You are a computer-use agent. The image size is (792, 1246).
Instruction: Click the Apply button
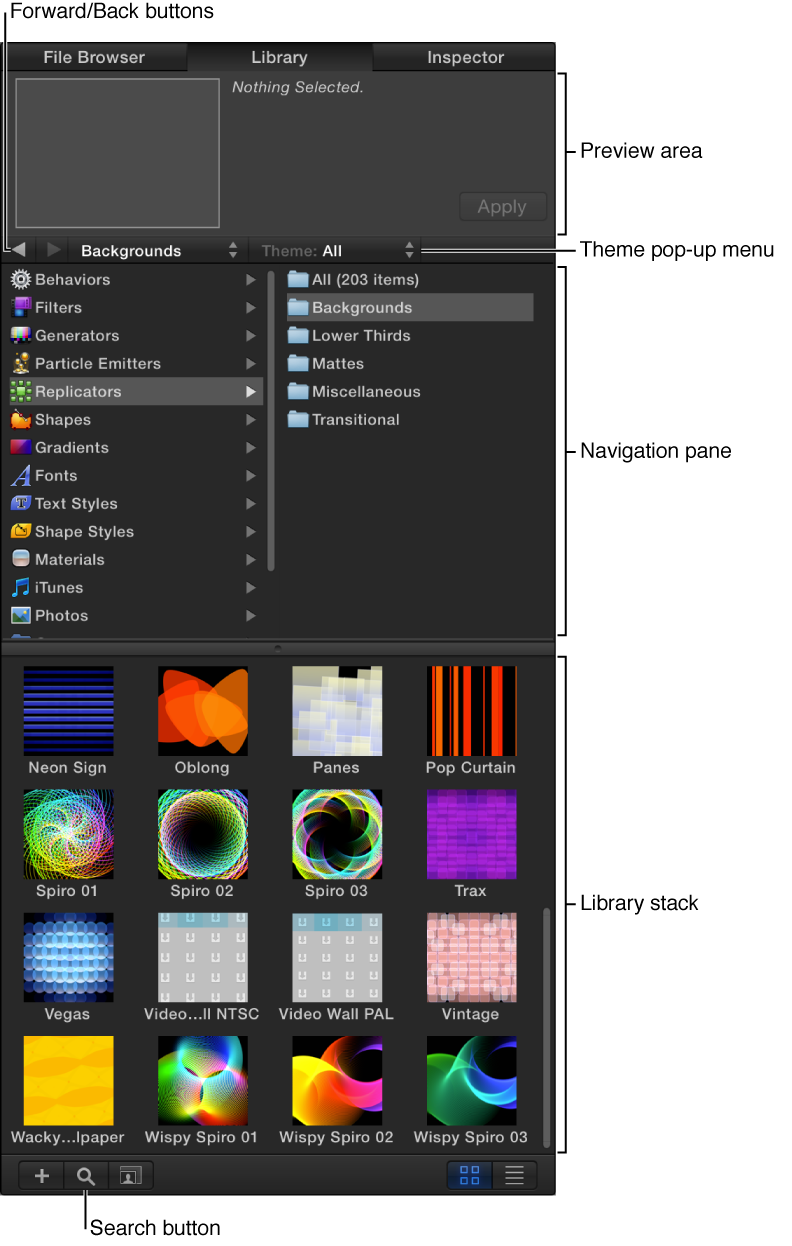(x=502, y=207)
